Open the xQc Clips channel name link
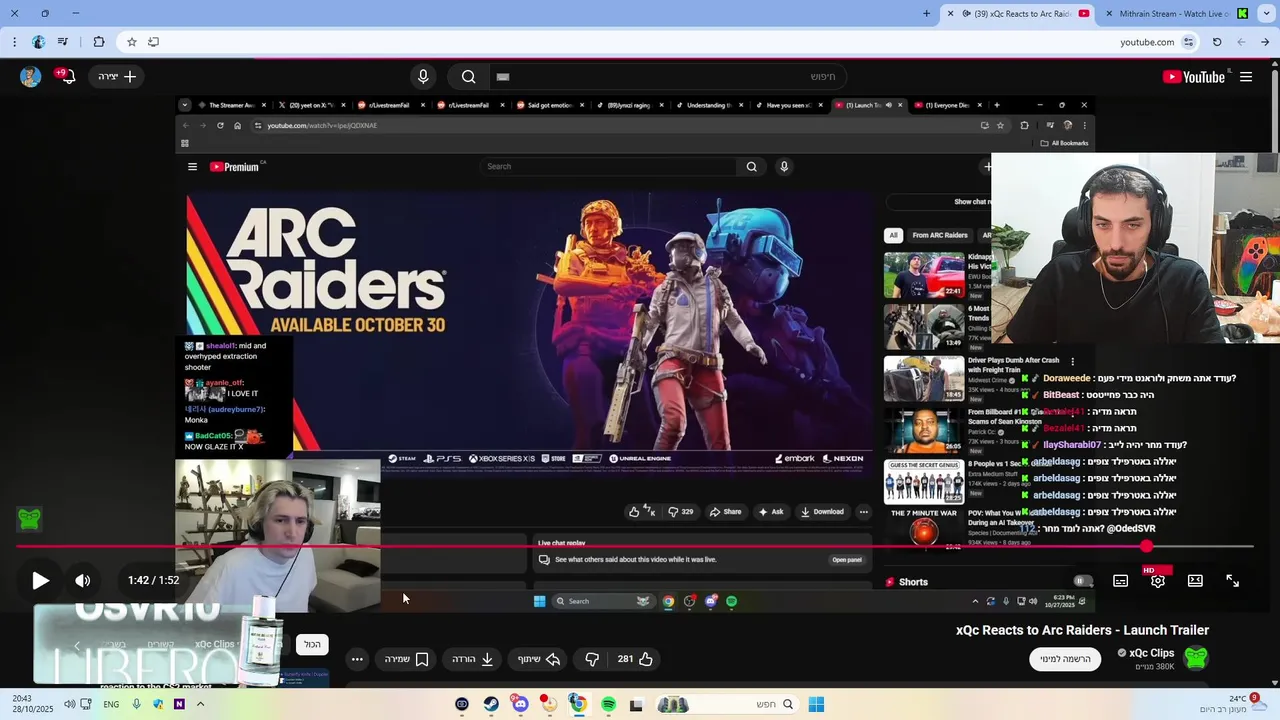Viewport: 1280px width, 720px height. (1151, 653)
